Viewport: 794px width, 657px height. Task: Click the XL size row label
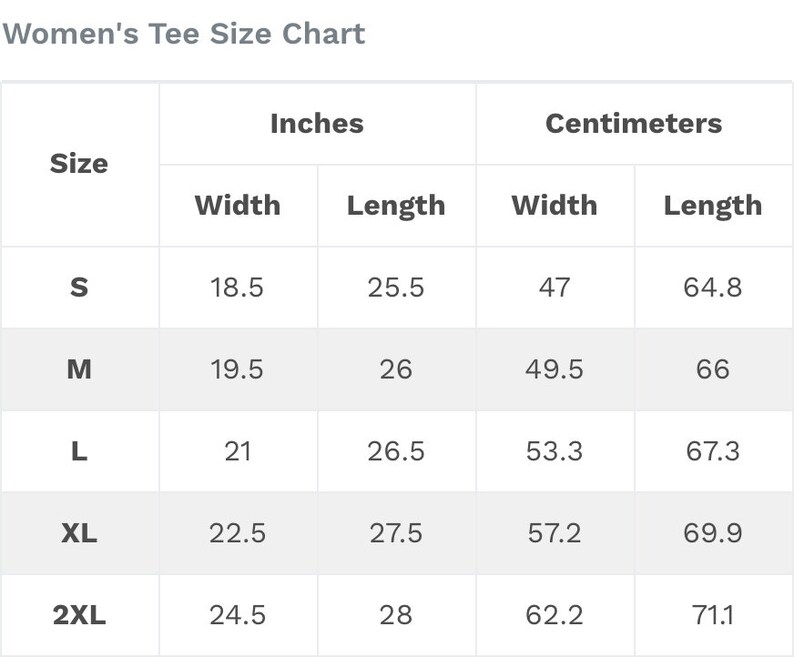[x=80, y=533]
